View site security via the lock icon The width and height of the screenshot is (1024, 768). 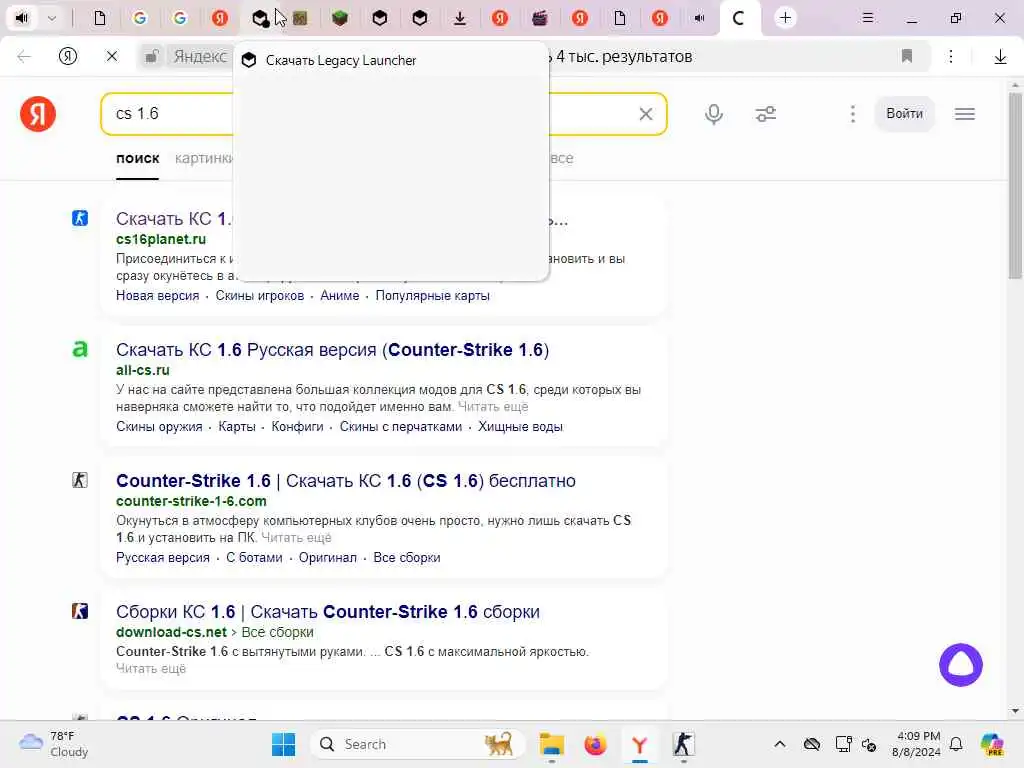pos(152,56)
